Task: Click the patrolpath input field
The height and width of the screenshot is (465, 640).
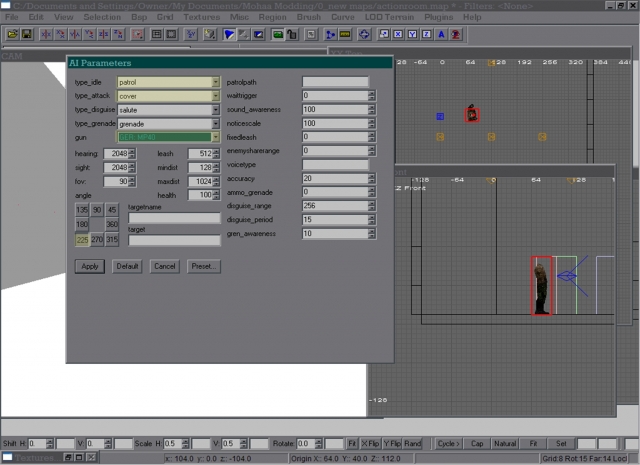Action: tap(335, 82)
